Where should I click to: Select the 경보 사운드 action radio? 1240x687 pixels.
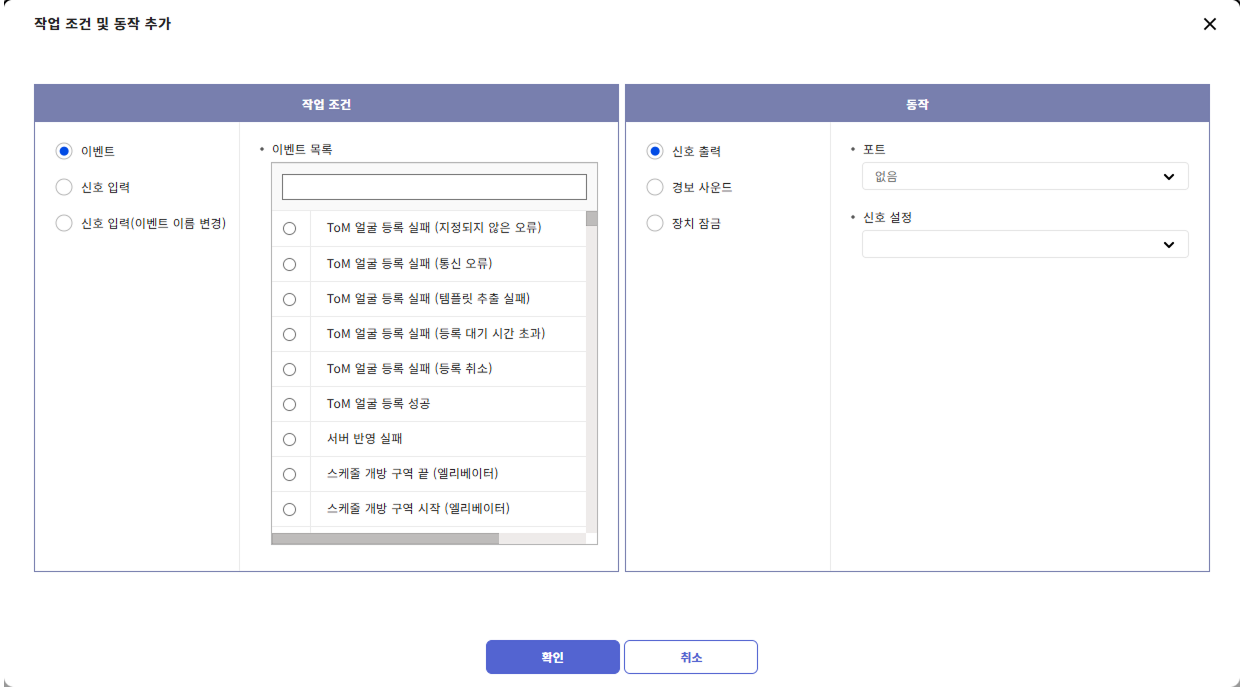coord(655,187)
